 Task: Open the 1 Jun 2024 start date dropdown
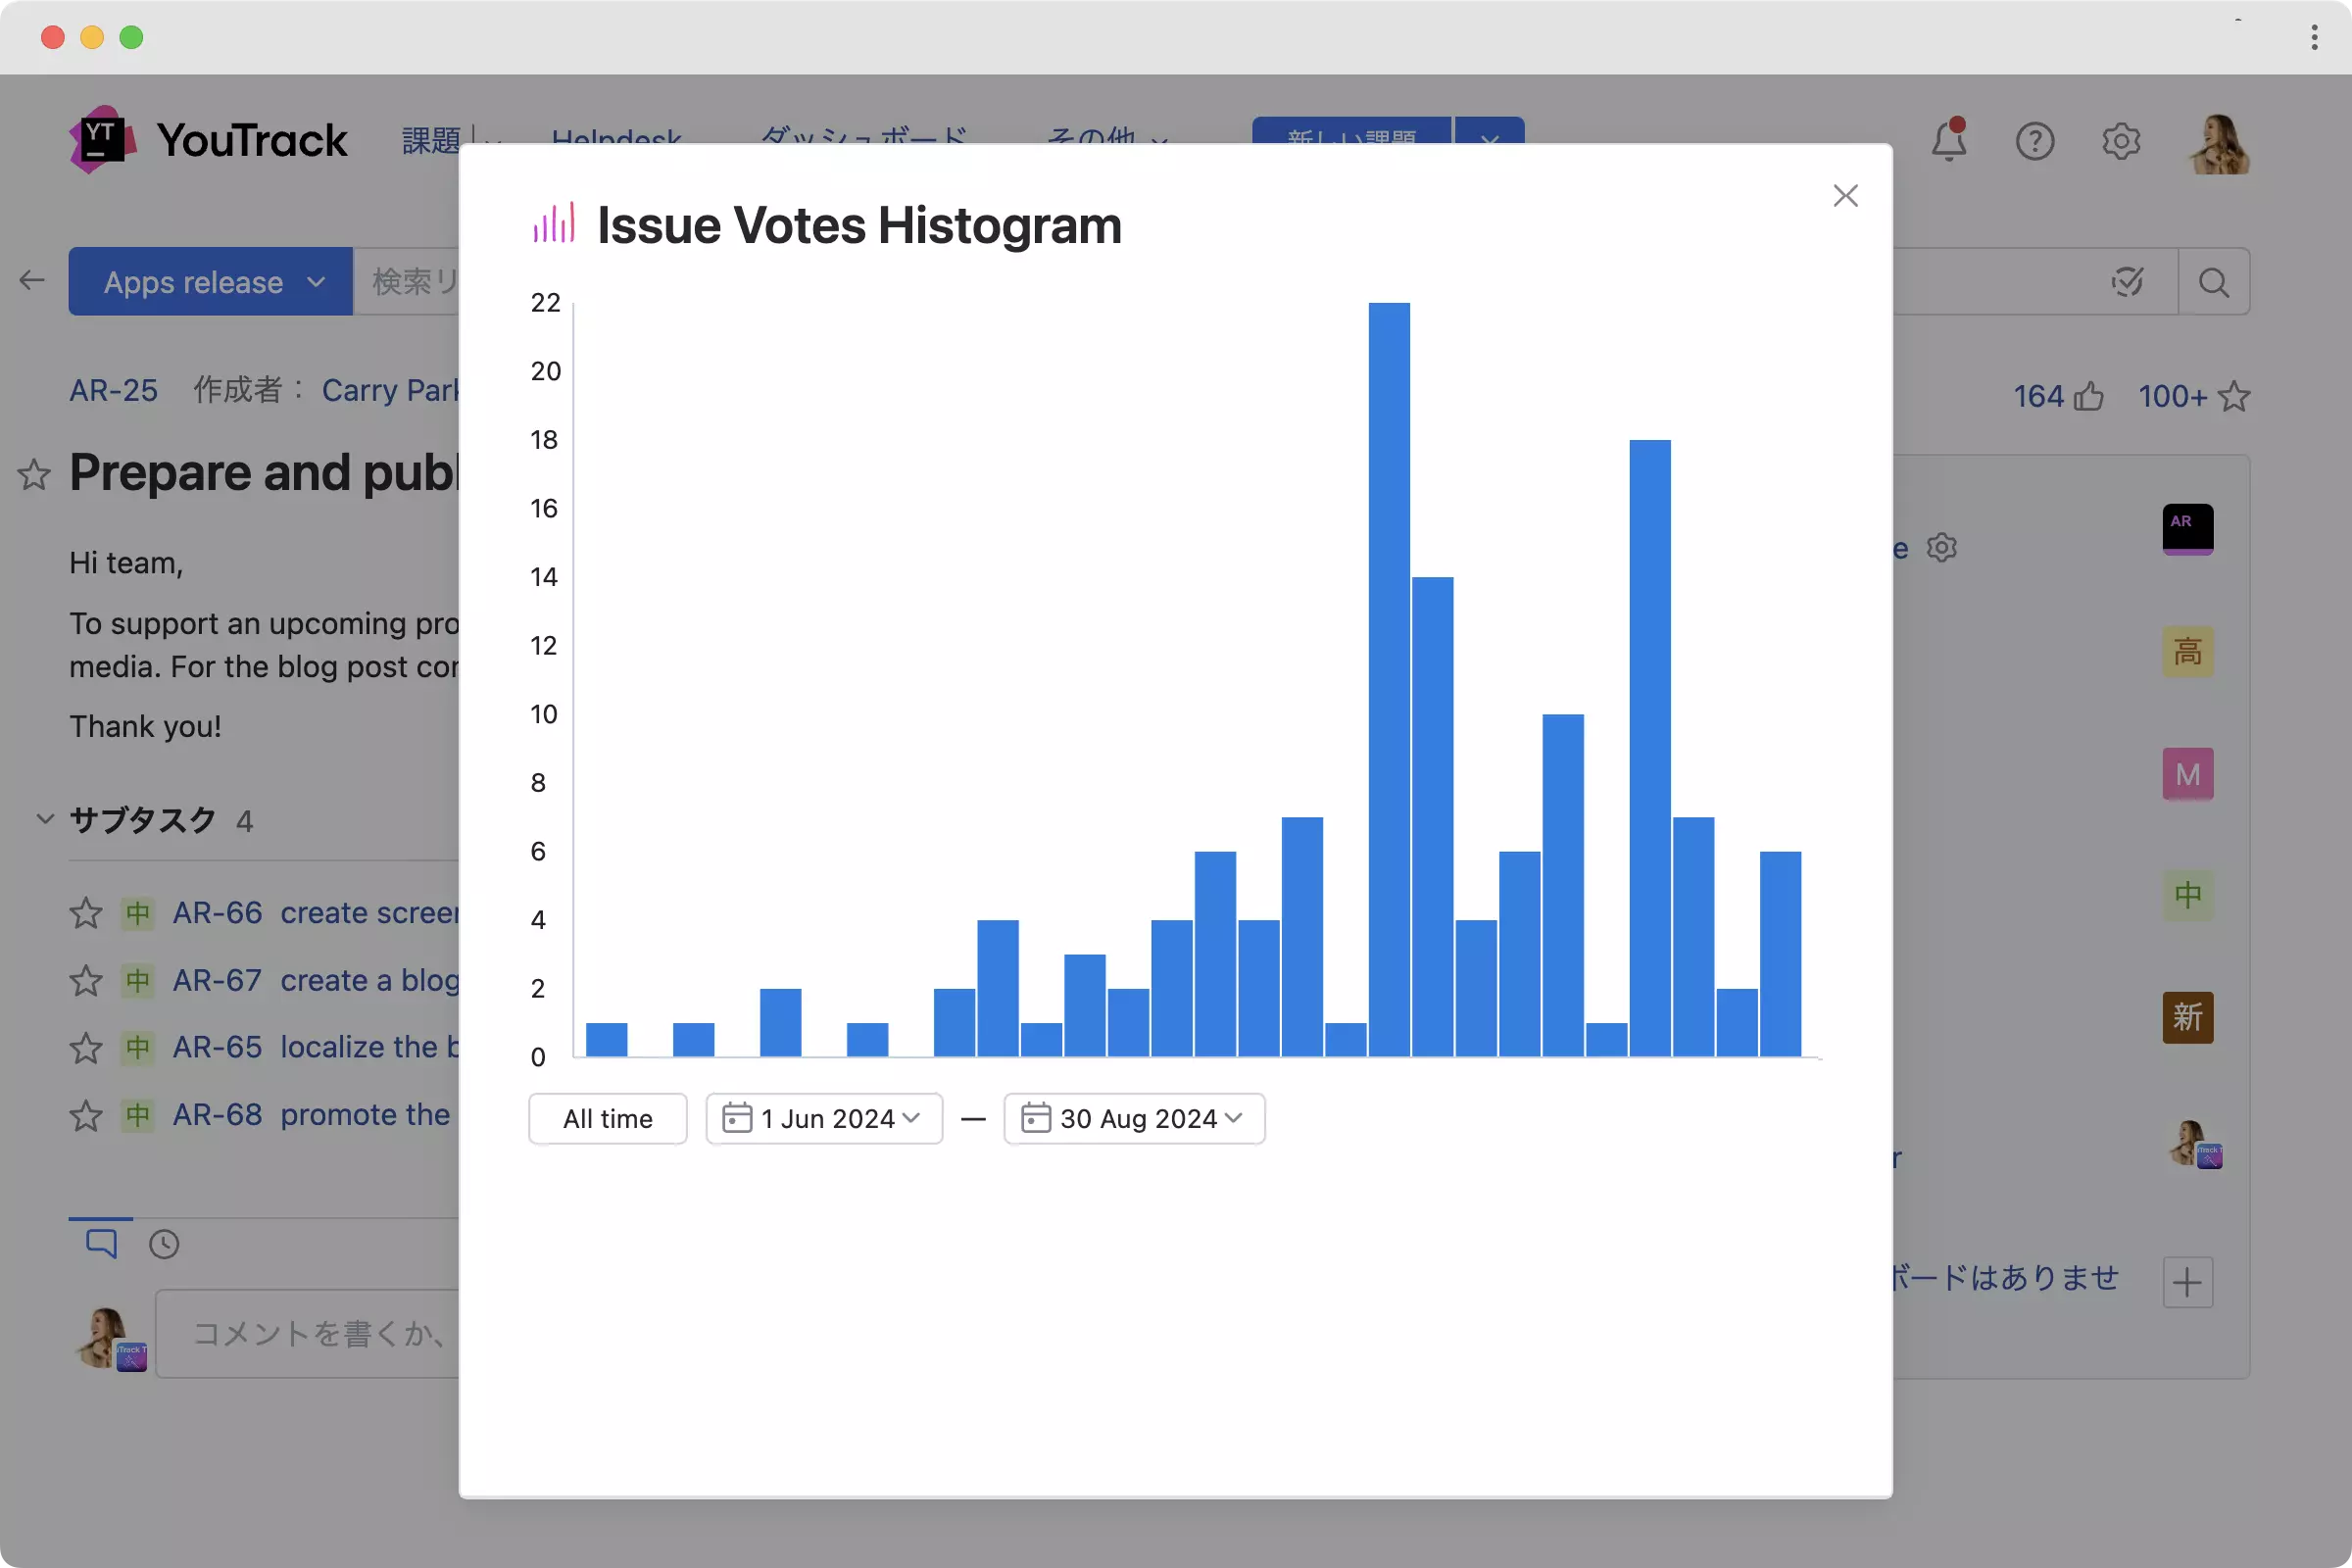[x=824, y=1118]
